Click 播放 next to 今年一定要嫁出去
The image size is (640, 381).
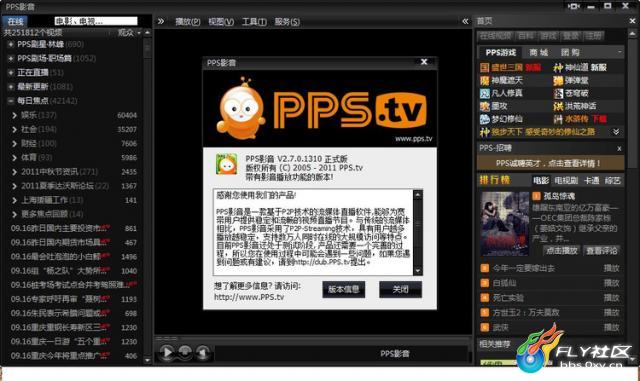pyautogui.click(x=611, y=268)
